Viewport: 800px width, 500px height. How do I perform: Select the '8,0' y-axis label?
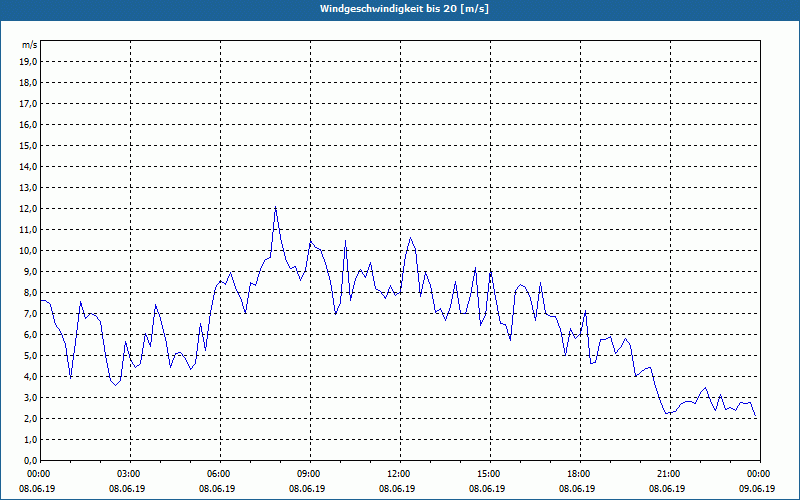tap(31, 292)
